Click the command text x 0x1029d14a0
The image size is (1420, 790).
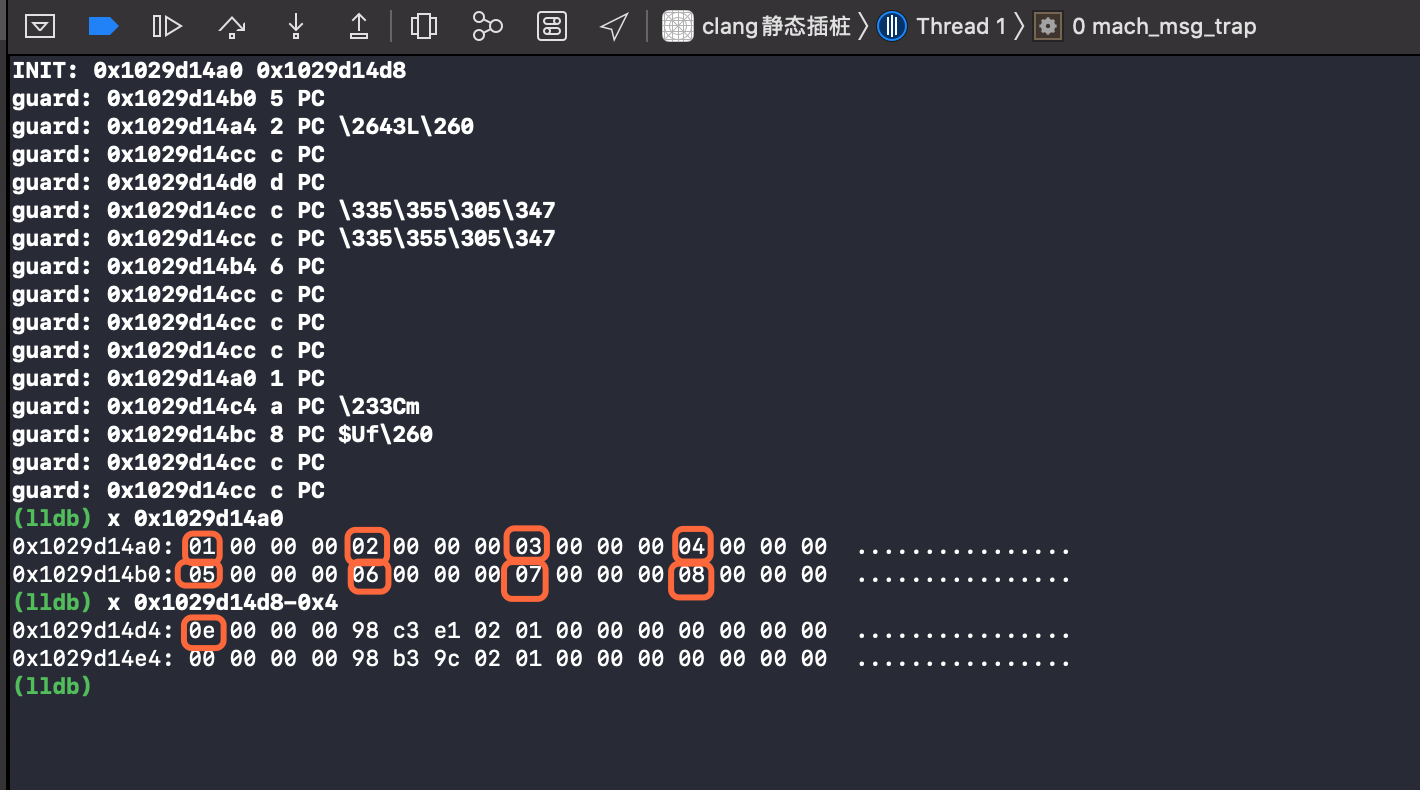[194, 518]
